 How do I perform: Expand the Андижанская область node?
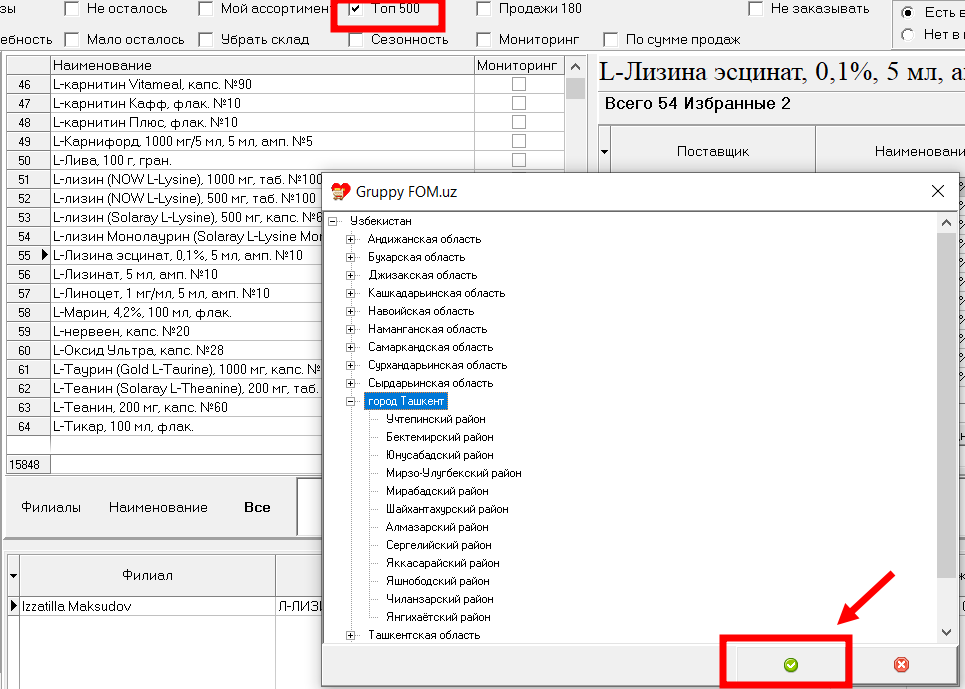(x=349, y=239)
